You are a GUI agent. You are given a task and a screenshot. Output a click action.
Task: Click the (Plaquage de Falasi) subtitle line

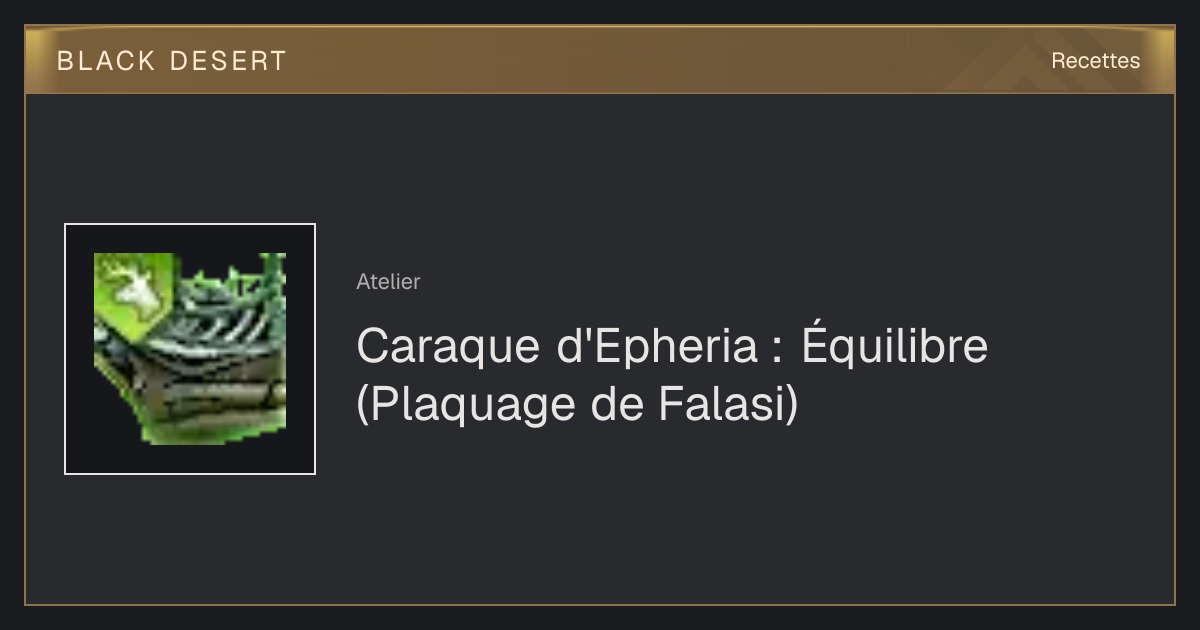578,404
